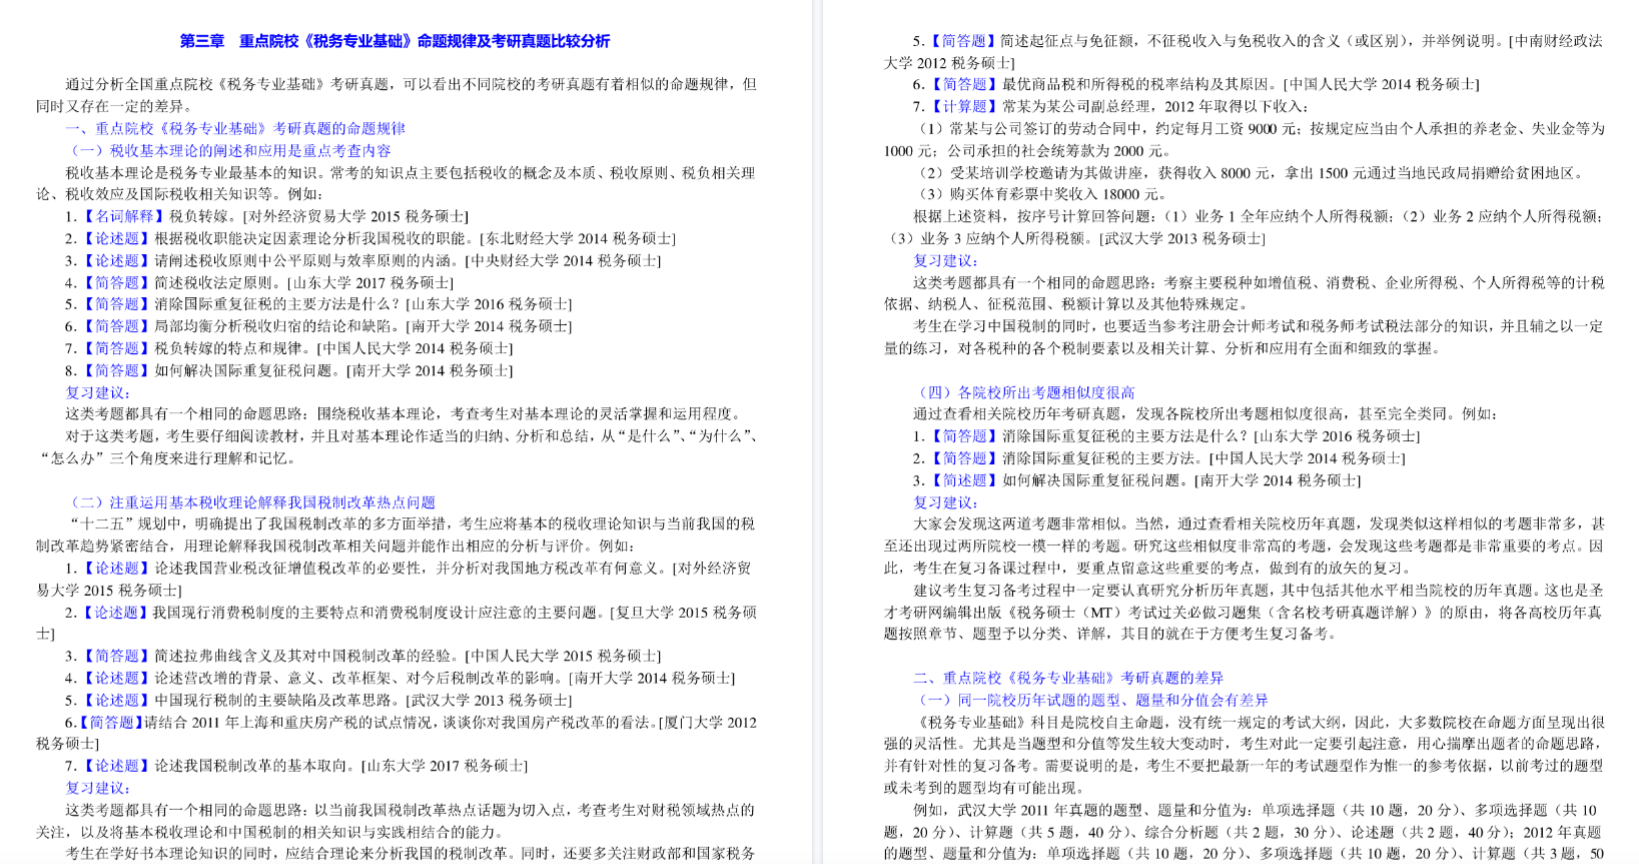
Task: Click 【论述题】 tag before 论述营改增的背景
Action: tap(115, 678)
